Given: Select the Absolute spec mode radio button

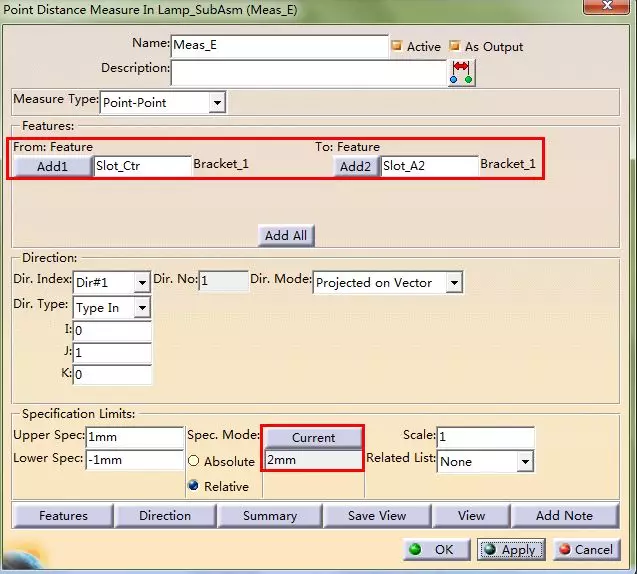Looking at the screenshot, I should point(194,462).
